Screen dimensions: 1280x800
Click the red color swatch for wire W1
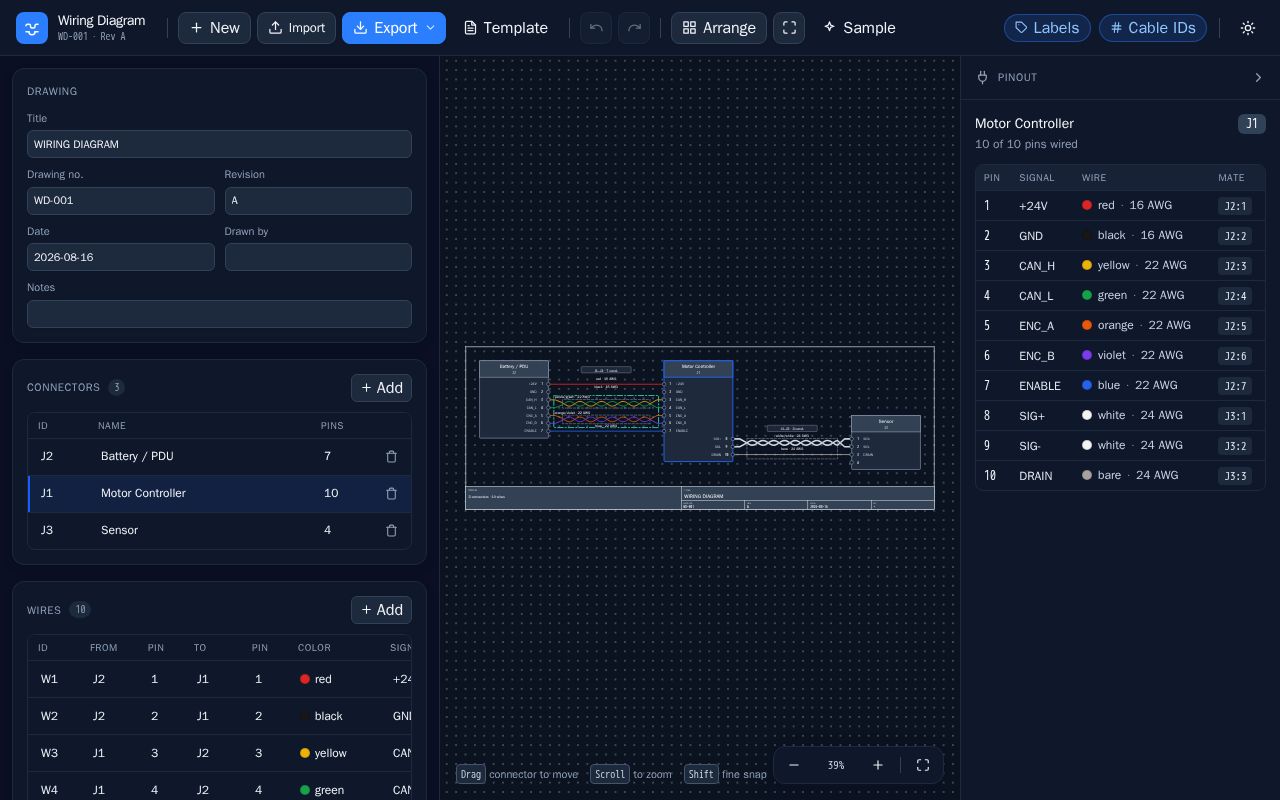tap(305, 679)
